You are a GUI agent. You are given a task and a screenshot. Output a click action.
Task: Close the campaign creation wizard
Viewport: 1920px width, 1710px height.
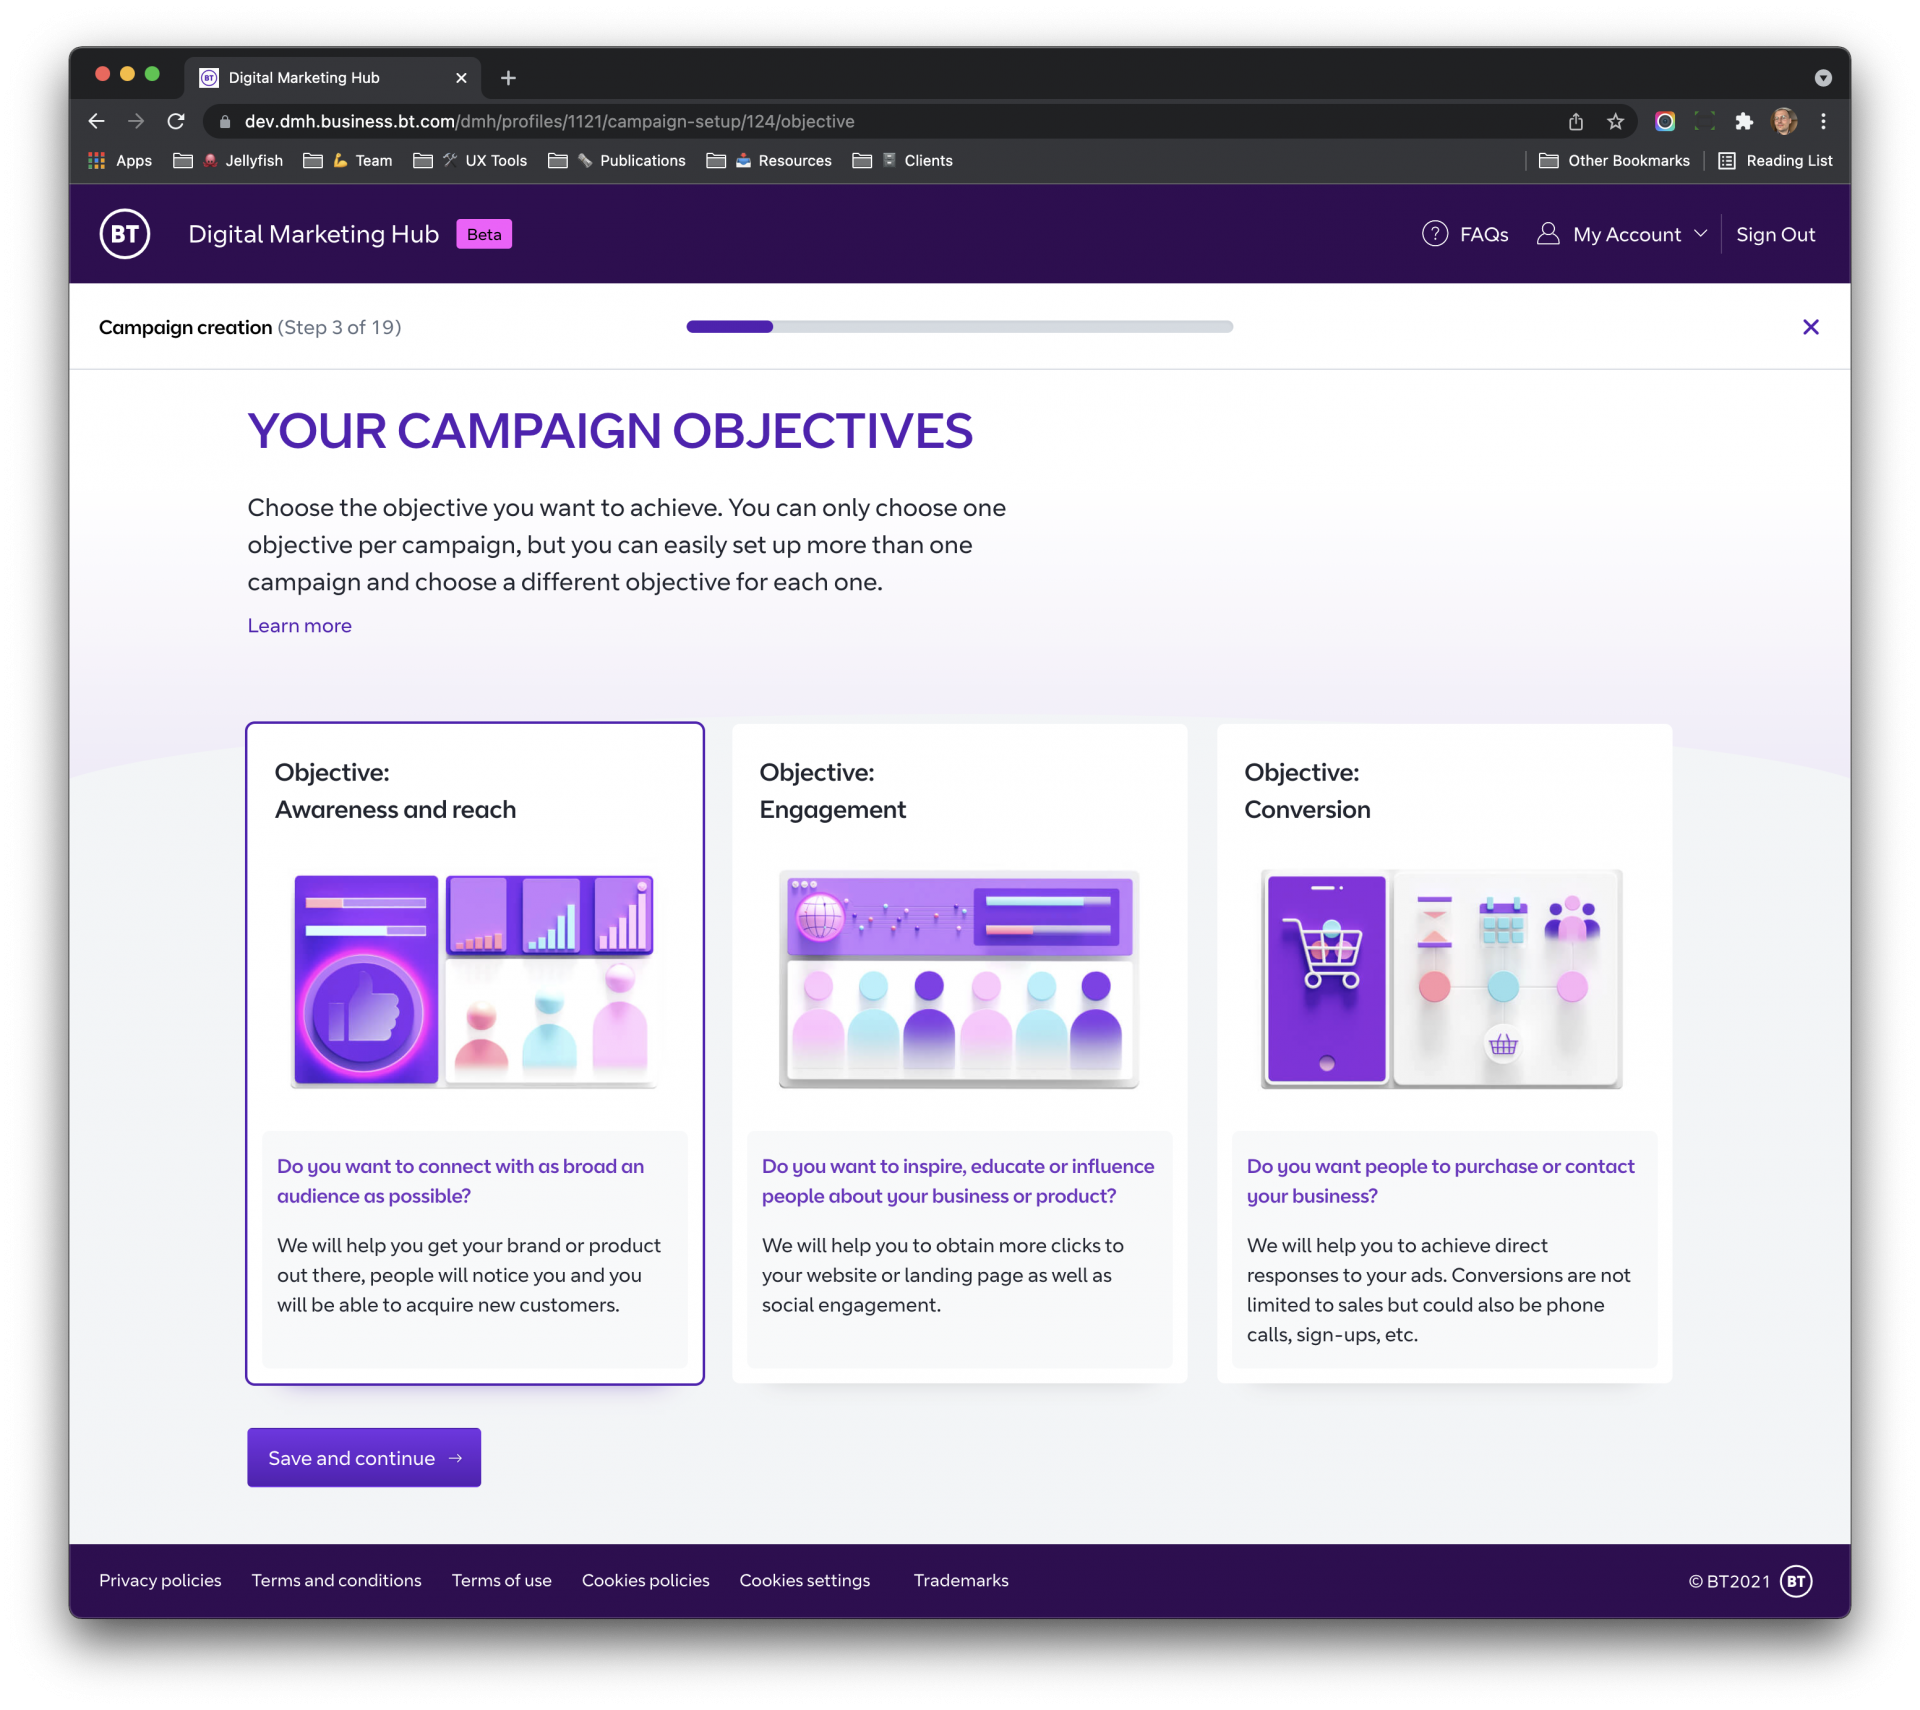(x=1810, y=327)
